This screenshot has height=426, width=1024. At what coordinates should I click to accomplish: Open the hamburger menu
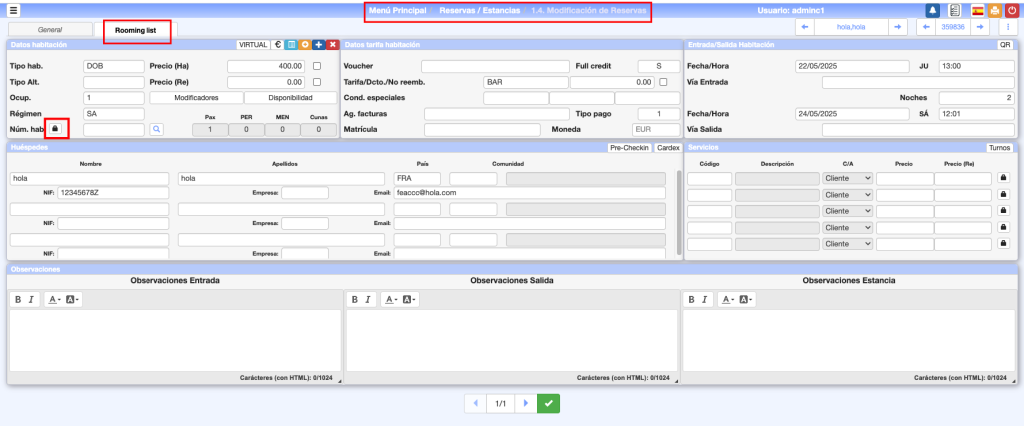[x=14, y=10]
